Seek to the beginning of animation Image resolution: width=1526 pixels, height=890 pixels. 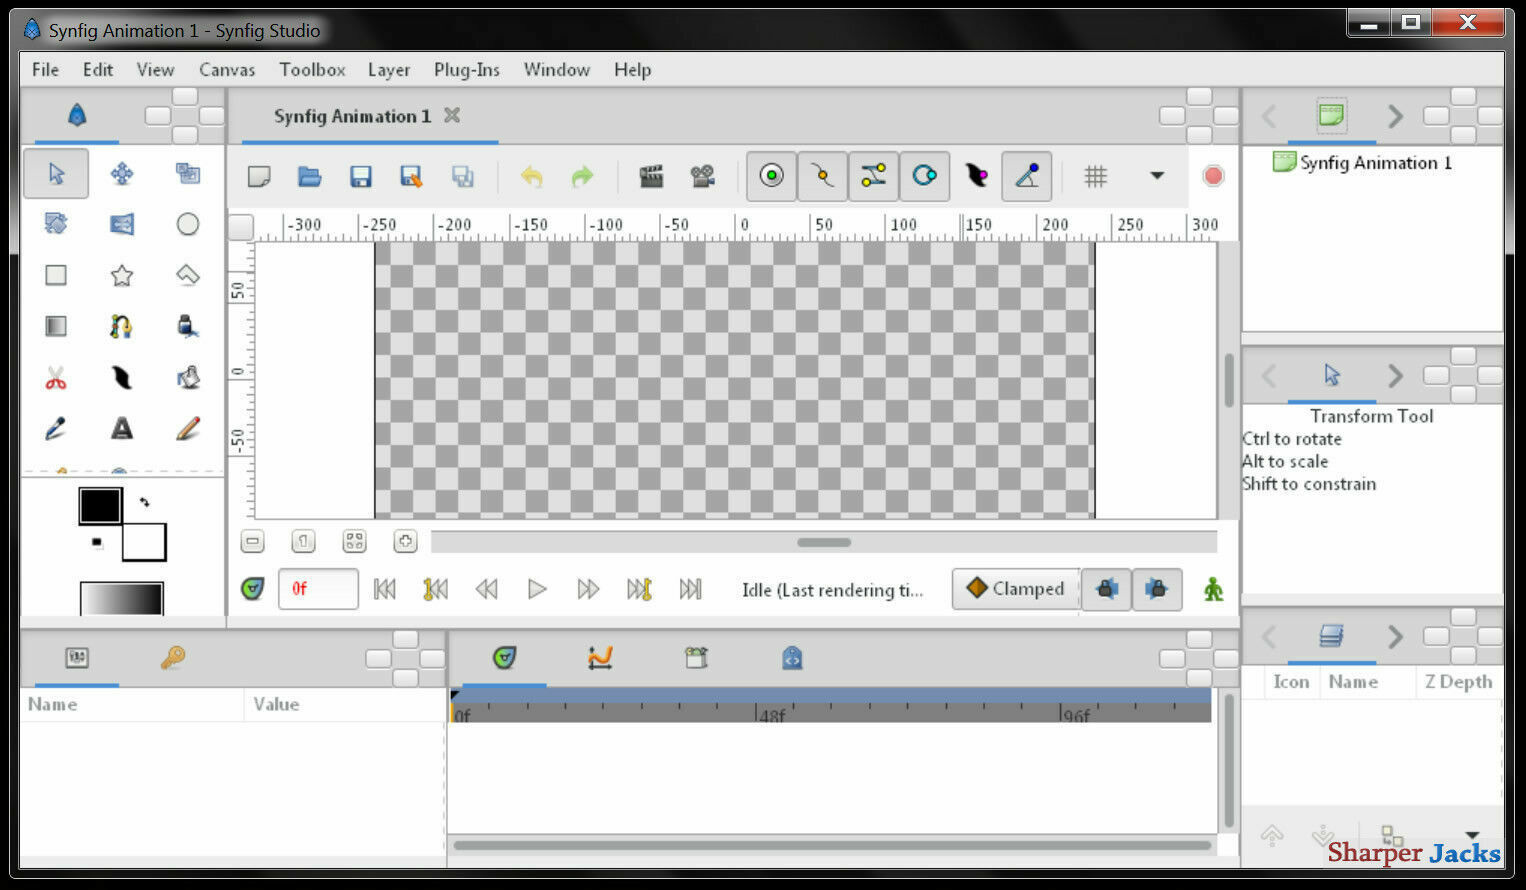pyautogui.click(x=384, y=589)
